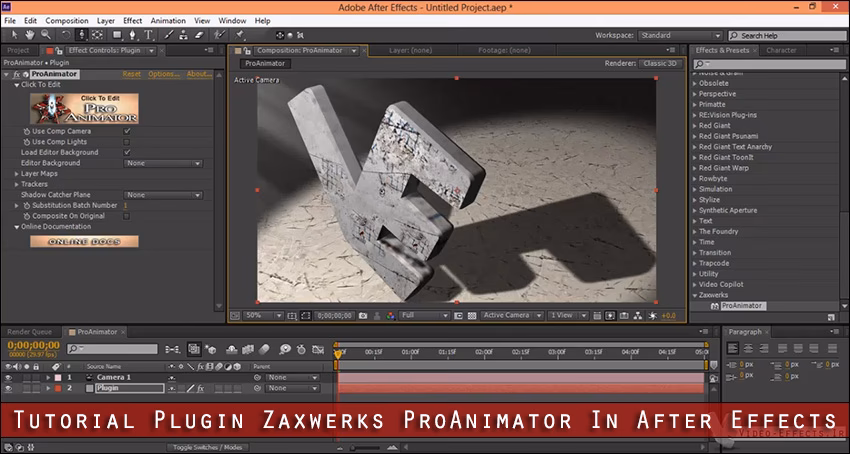Select the Unified Camera tool
This screenshot has width=850, height=454.
(82, 35)
